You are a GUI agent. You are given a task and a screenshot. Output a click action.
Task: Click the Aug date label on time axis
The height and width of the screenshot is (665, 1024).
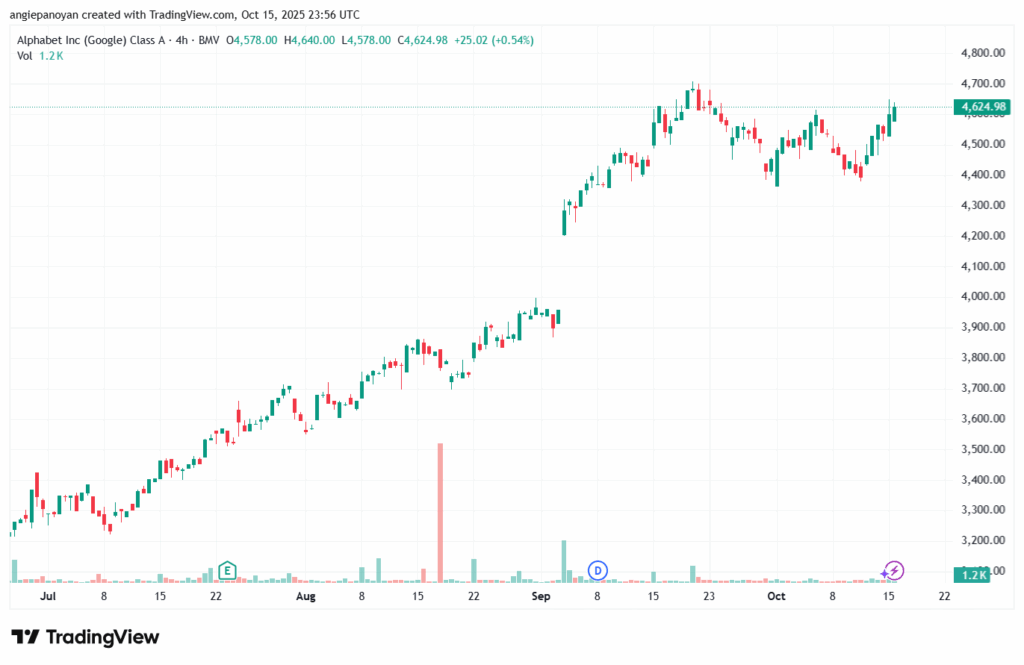(306, 596)
